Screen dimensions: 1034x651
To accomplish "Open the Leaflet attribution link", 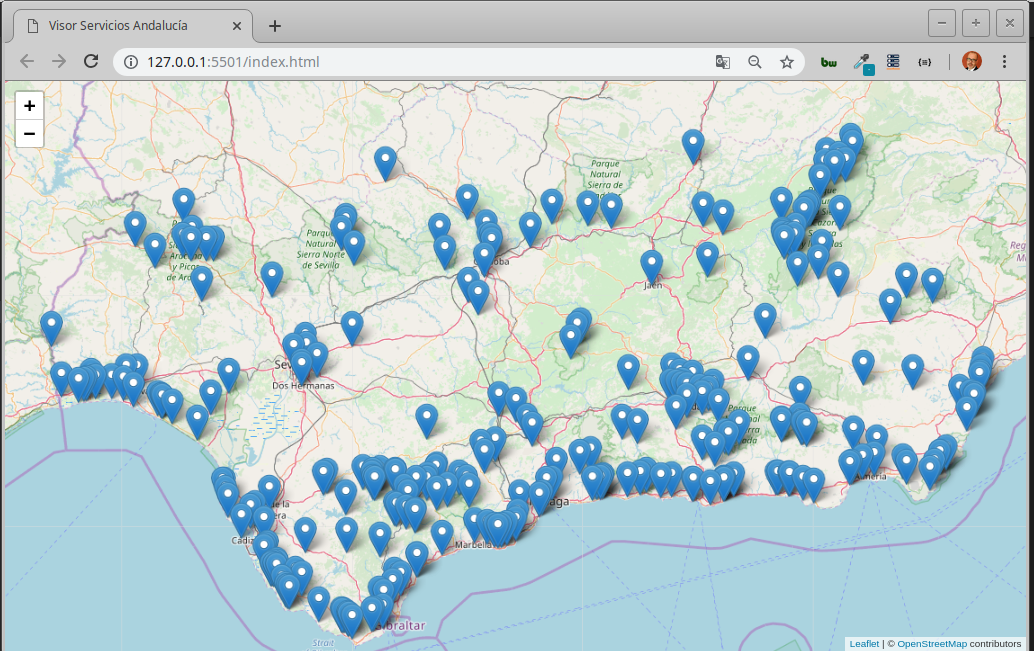I will click(863, 643).
